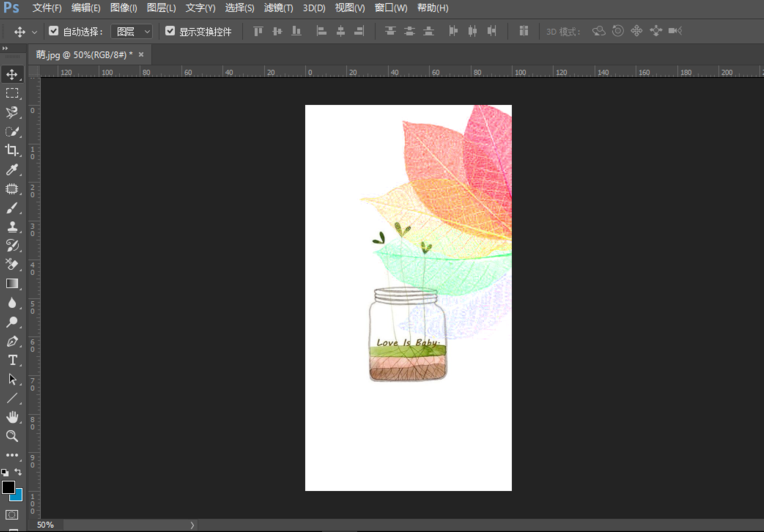Viewport: 764px width, 532px height.
Task: Click the 50% zoom level field
Action: coord(46,525)
